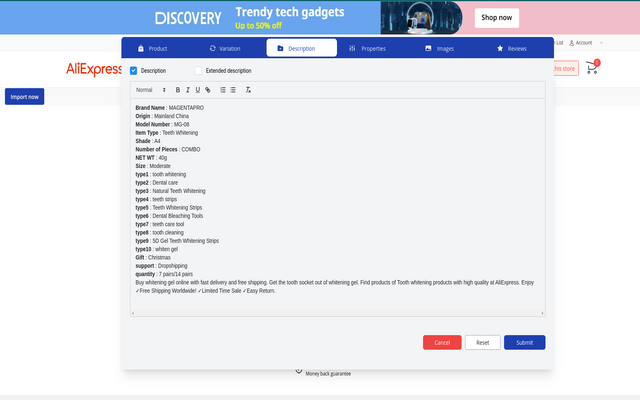Submit the description changes
Image resolution: width=640 pixels, height=400 pixels.
click(524, 342)
